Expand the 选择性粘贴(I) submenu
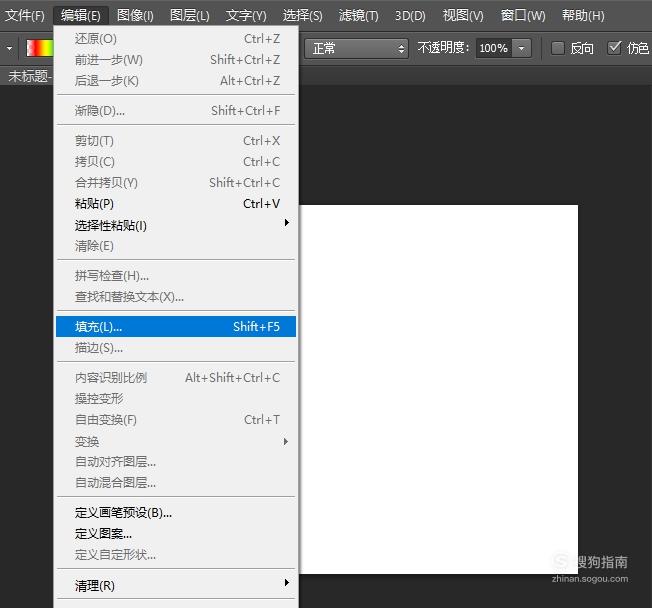Screen dimensions: 652x608 tap(176, 225)
